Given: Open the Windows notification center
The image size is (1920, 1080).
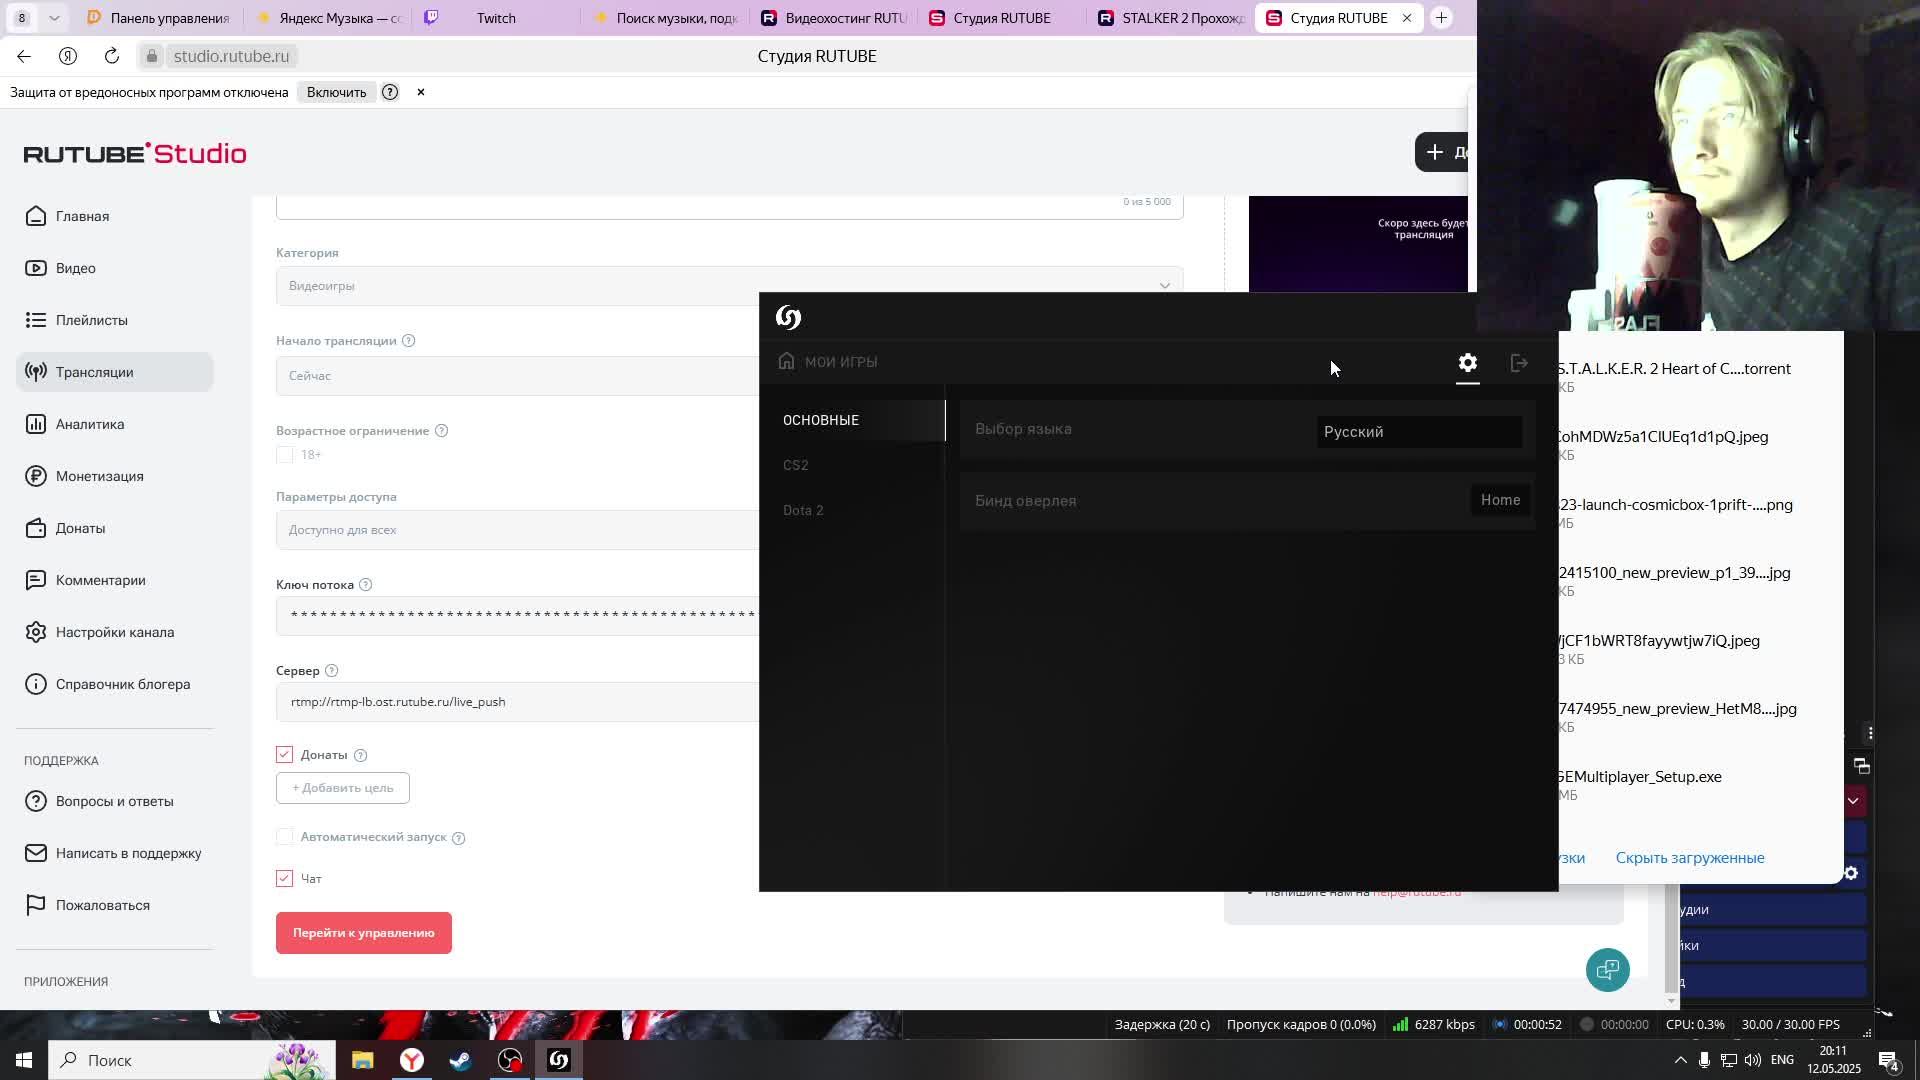Looking at the screenshot, I should point(1888,1060).
